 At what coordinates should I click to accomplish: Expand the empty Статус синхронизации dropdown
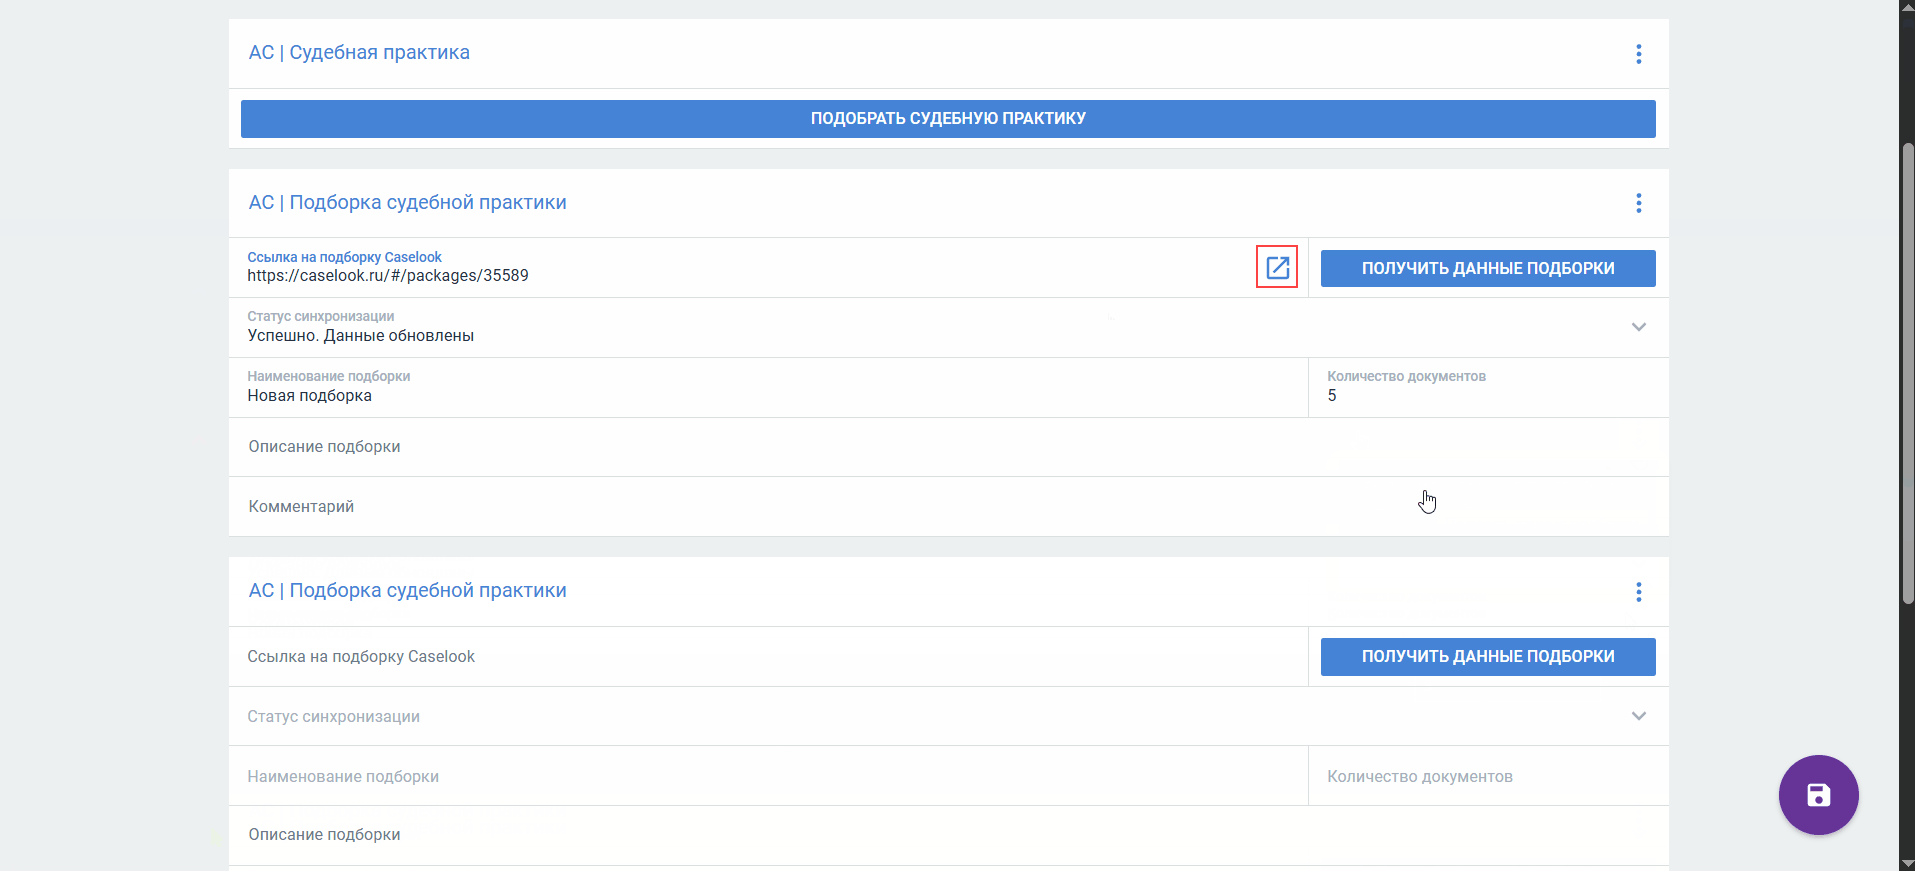click(x=1638, y=716)
